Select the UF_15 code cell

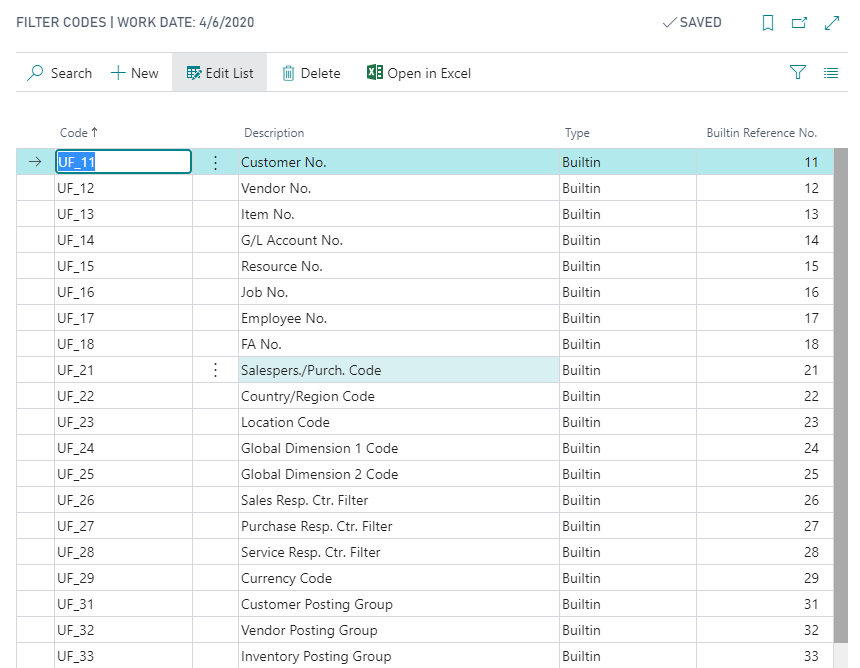[x=123, y=266]
